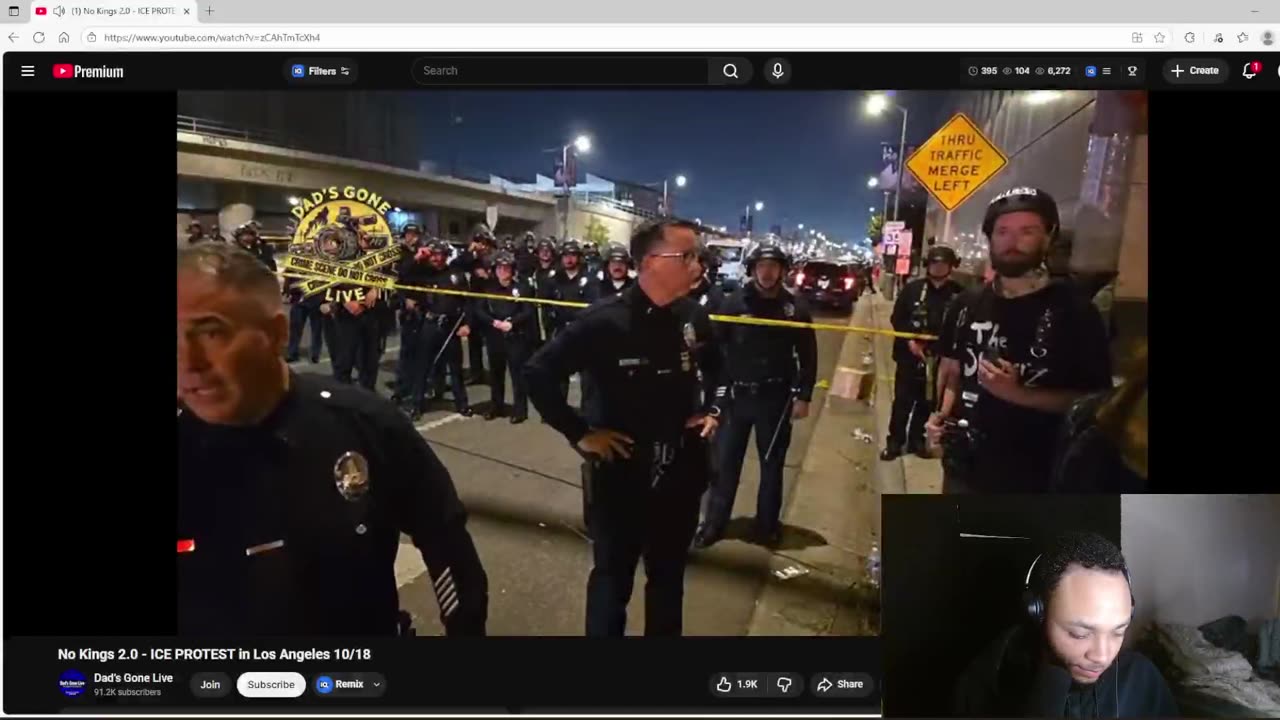Open the Favorites list icon

pyautogui.click(x=1242, y=37)
